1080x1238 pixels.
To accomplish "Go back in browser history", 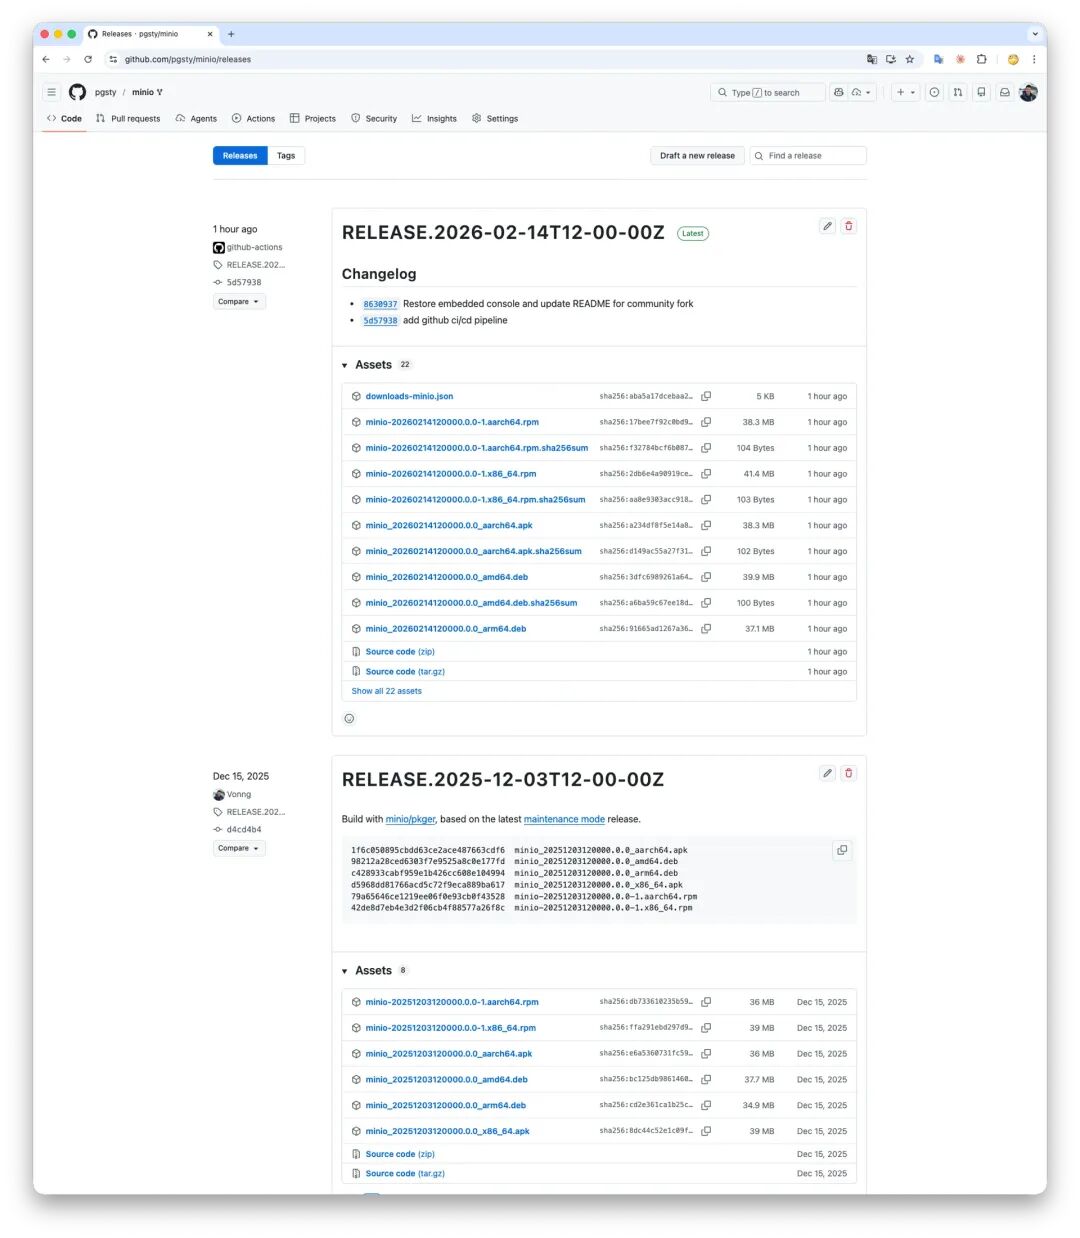I will [46, 59].
